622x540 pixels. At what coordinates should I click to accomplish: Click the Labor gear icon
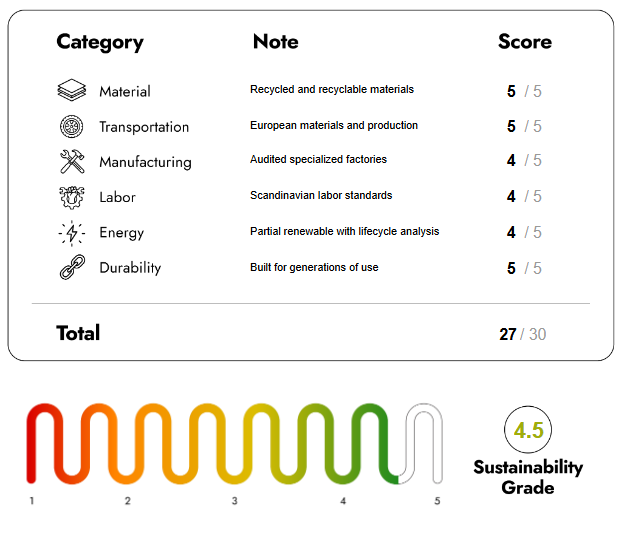point(72,197)
